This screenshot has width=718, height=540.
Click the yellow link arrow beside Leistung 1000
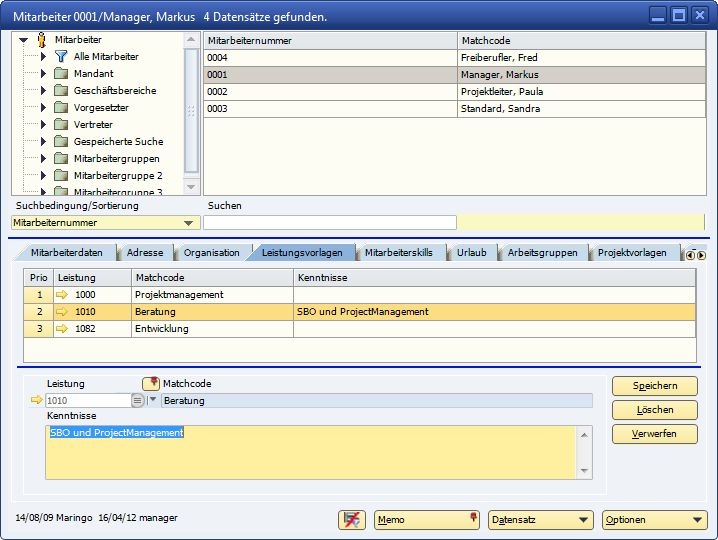click(63, 295)
